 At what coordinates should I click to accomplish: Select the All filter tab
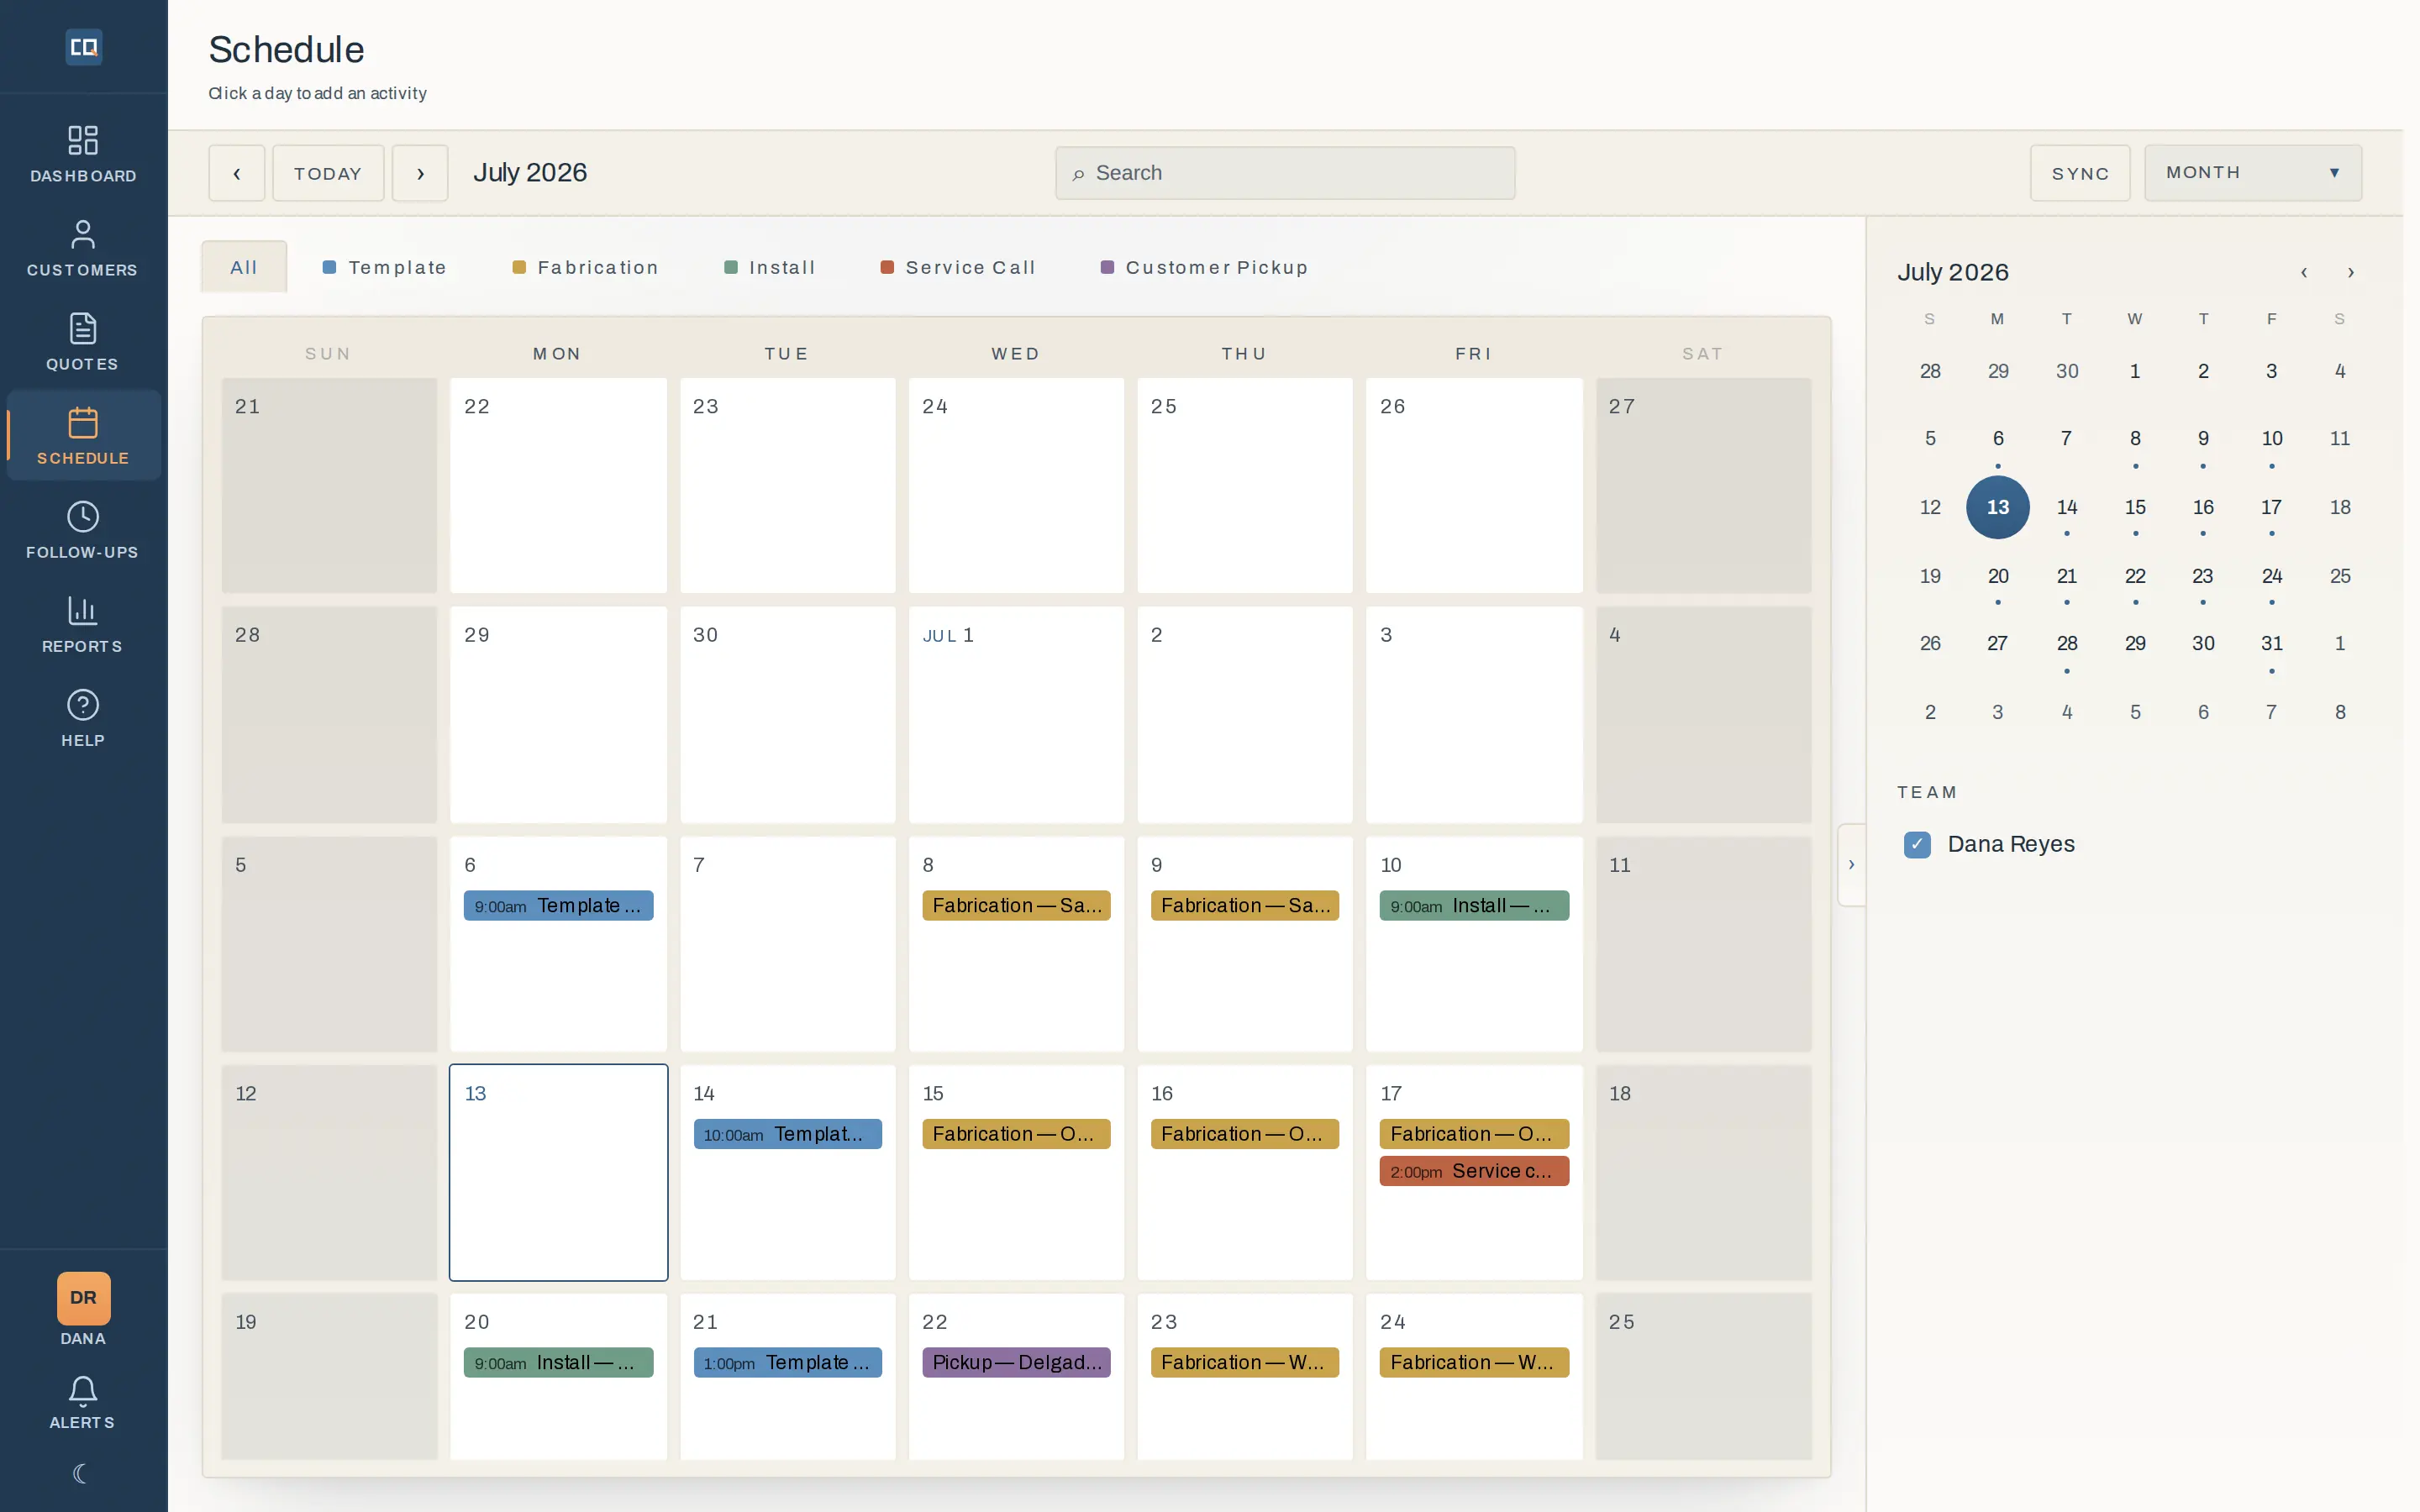[244, 267]
